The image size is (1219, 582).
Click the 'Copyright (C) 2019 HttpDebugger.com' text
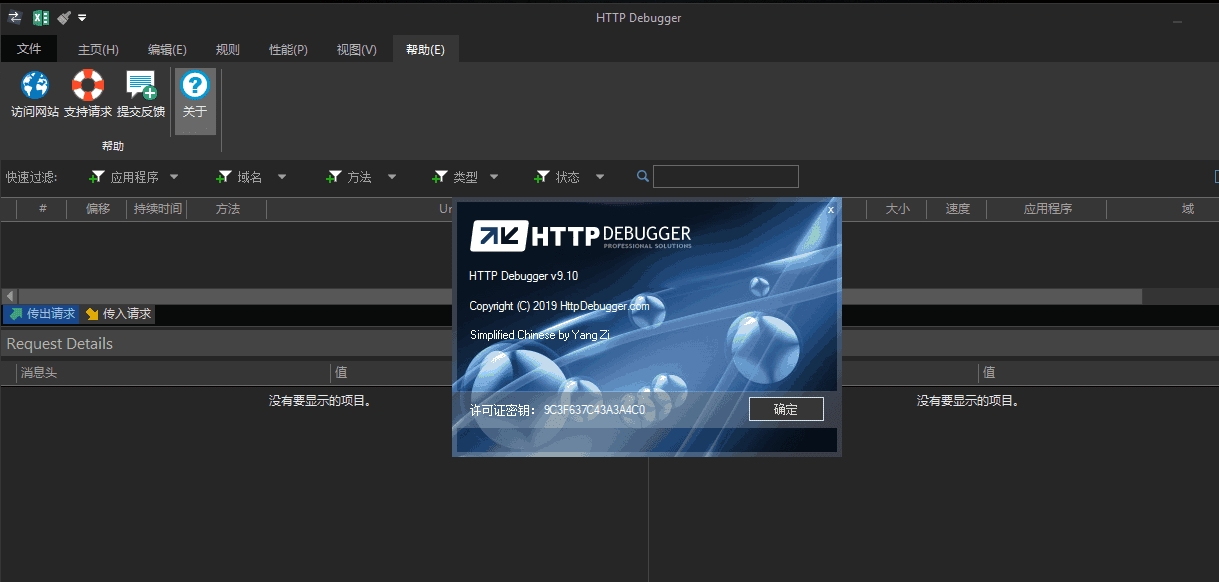(559, 306)
